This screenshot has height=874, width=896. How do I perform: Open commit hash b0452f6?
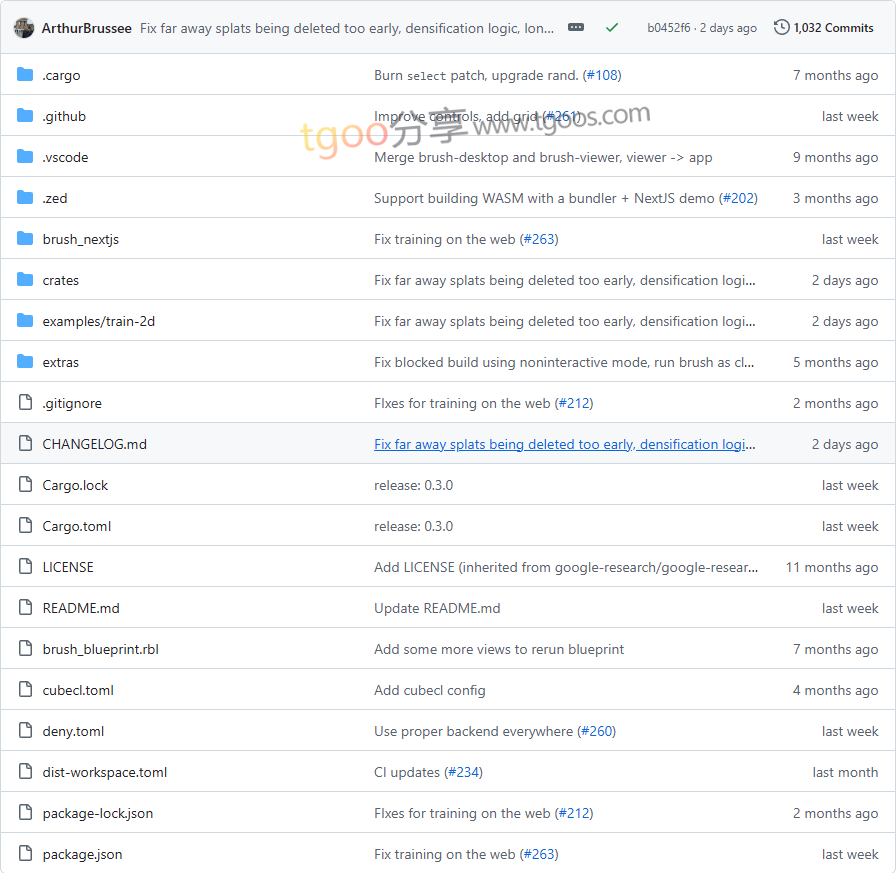tap(668, 28)
